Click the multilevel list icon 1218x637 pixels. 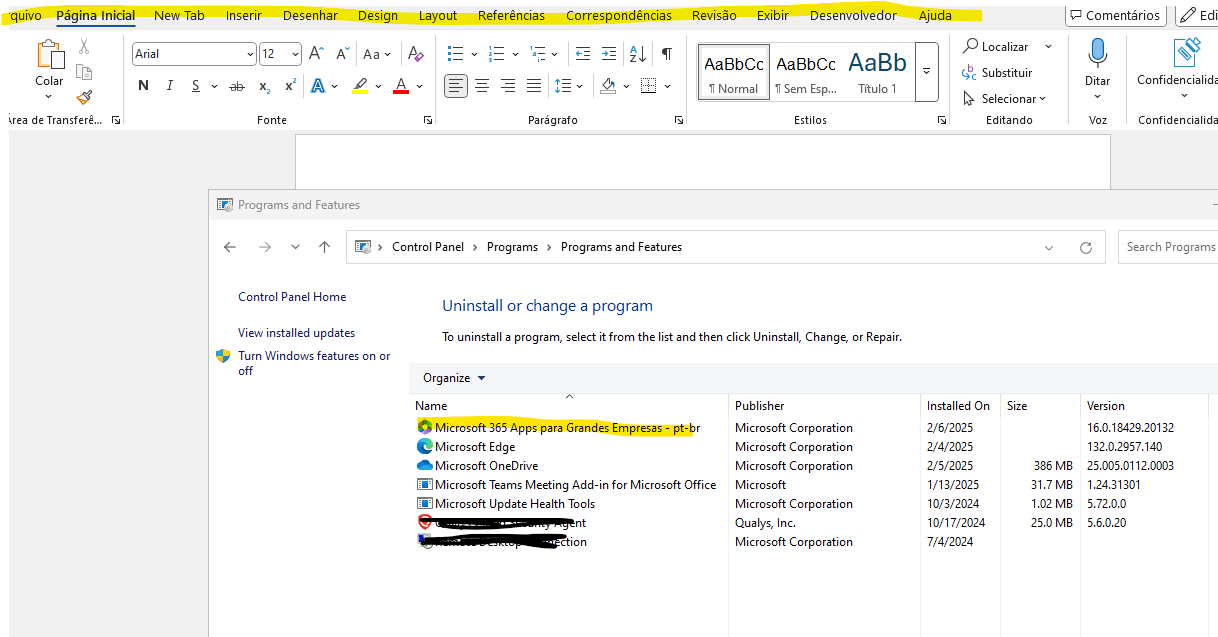[x=538, y=54]
